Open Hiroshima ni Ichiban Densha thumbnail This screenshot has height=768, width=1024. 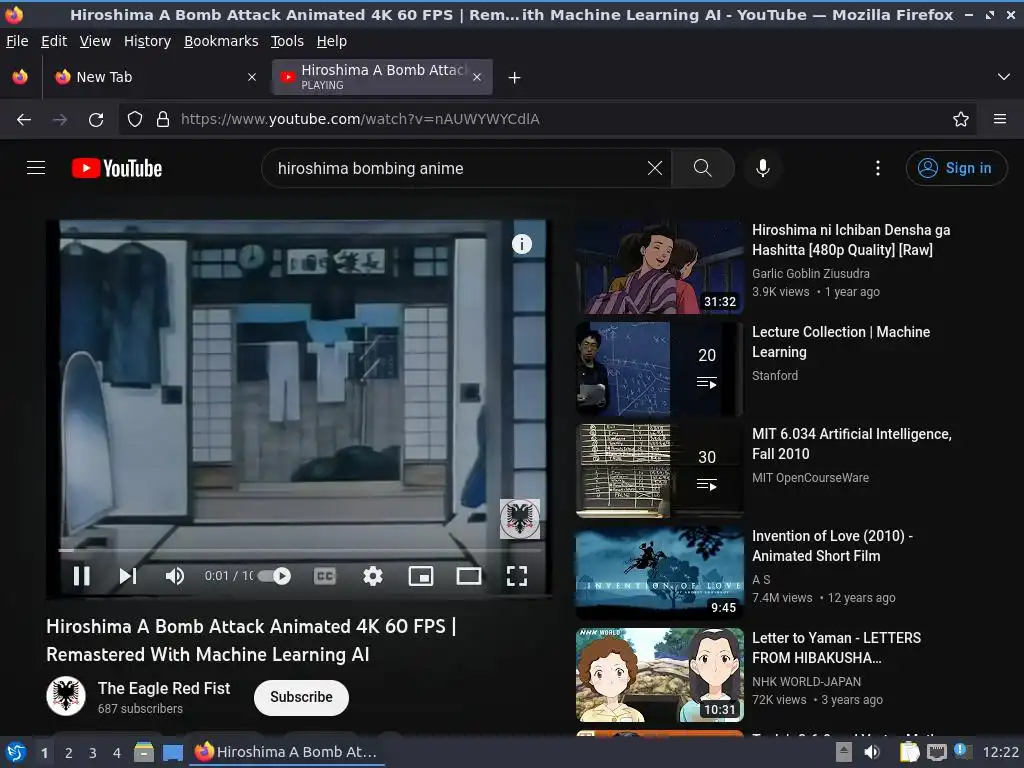pos(660,267)
